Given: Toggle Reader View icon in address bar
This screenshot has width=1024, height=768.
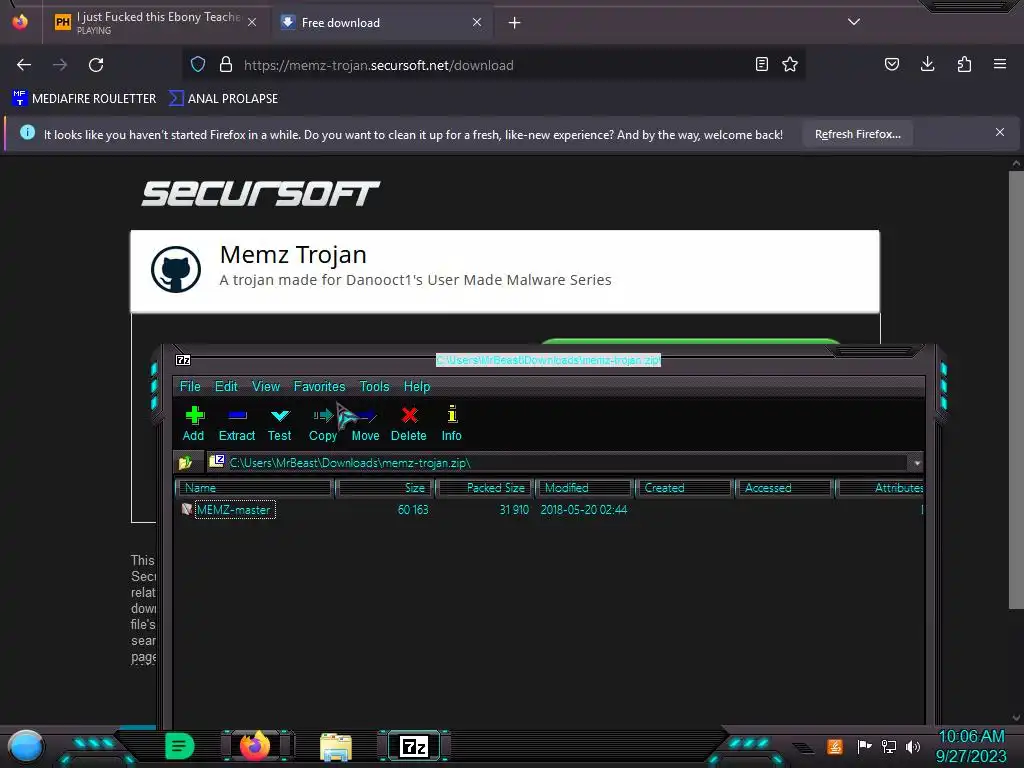Looking at the screenshot, I should 761,64.
